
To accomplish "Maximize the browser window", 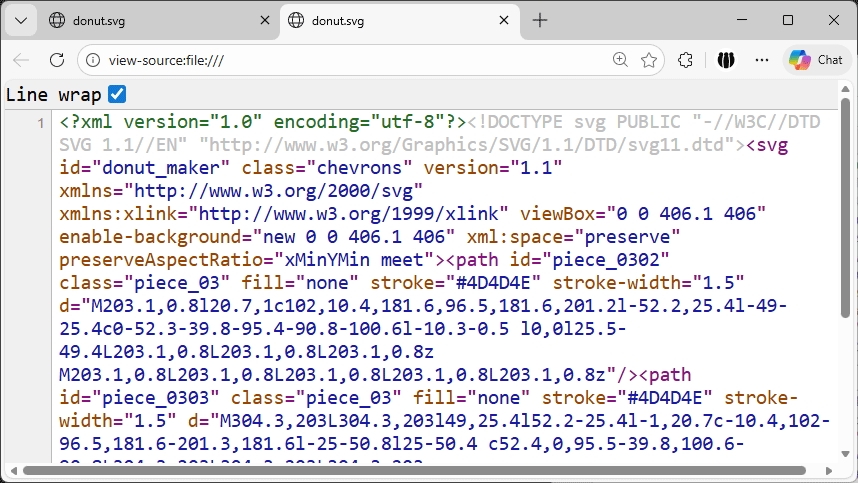I will point(788,20).
